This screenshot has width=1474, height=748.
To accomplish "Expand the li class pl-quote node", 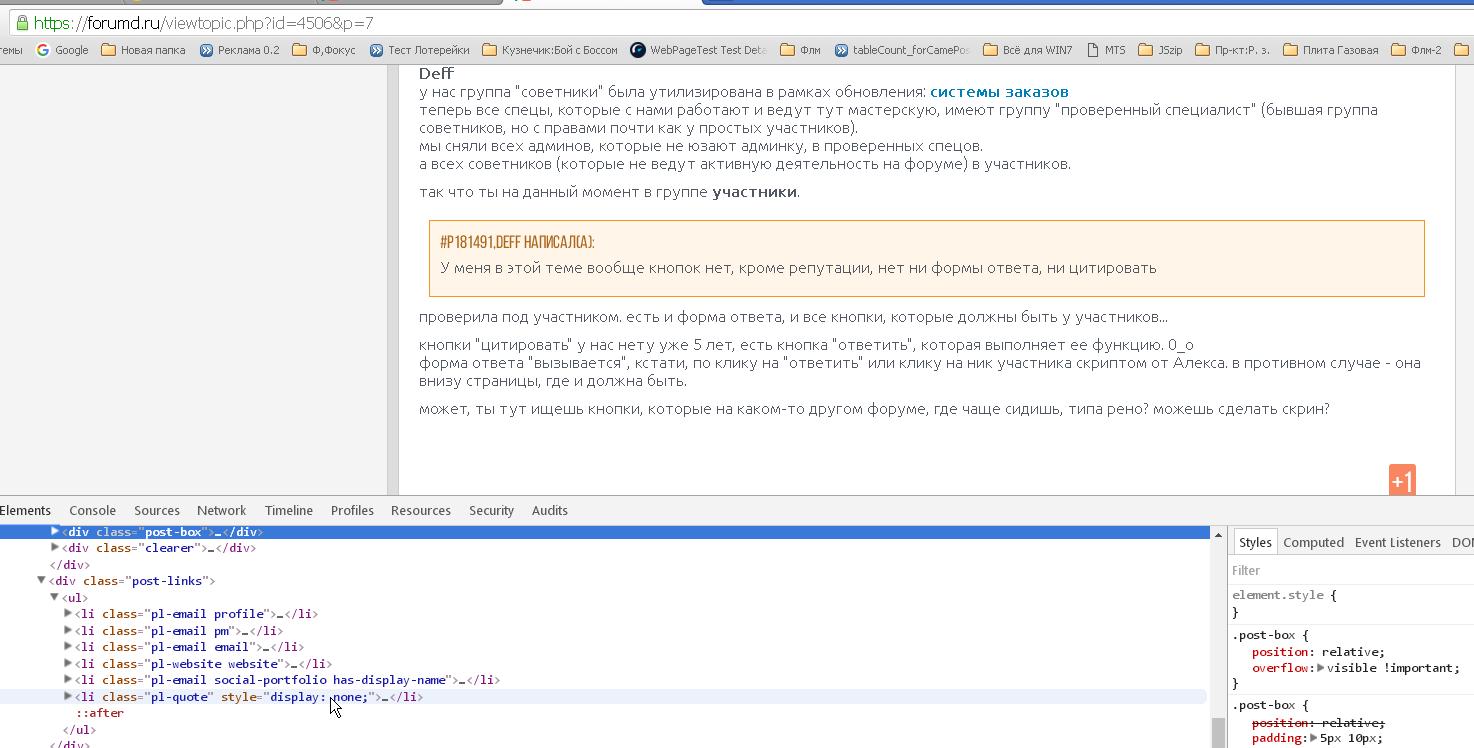I will coord(68,696).
